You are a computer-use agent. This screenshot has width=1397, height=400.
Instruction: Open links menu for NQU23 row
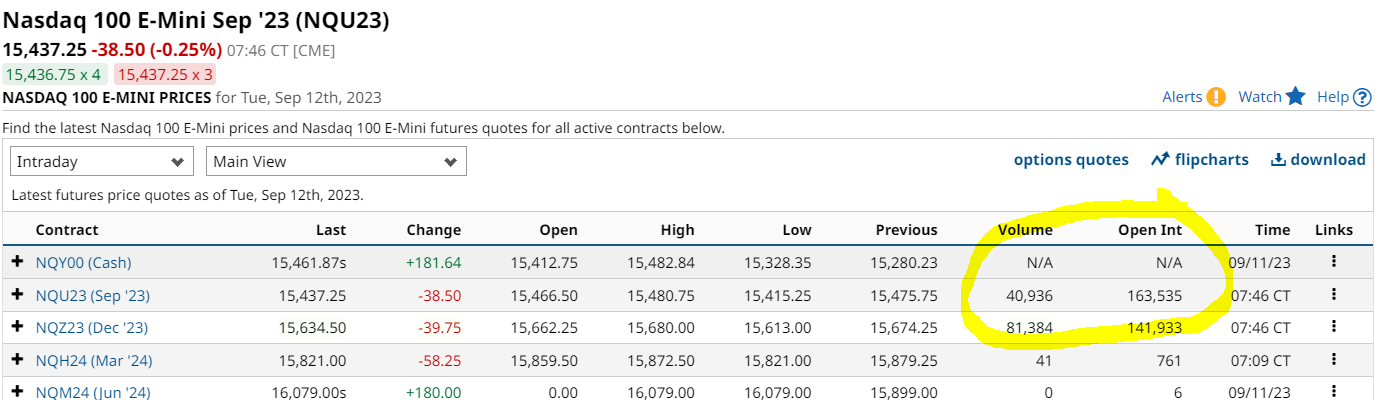[x=1333, y=295]
